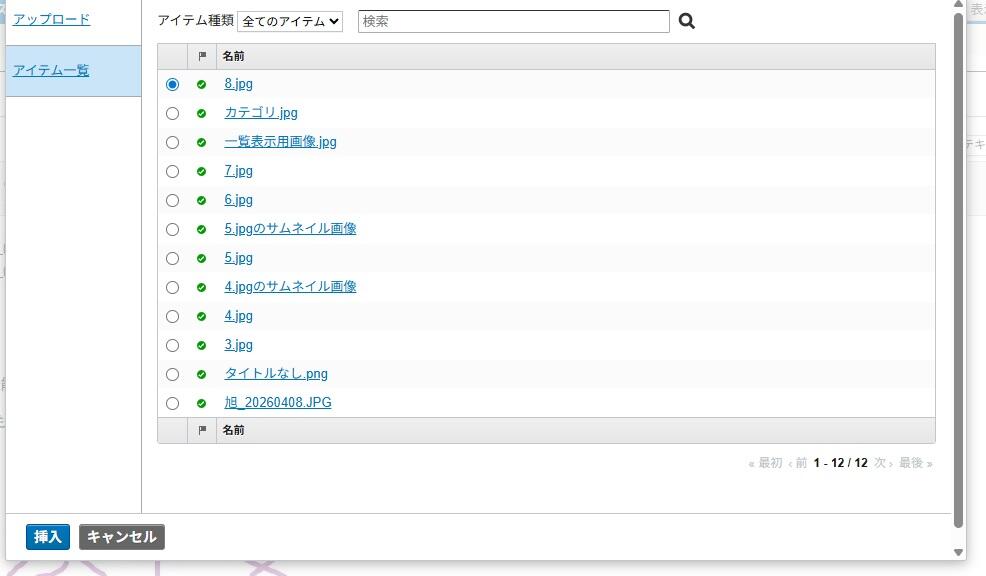Choose the radio button for 4.jpg

click(172, 316)
